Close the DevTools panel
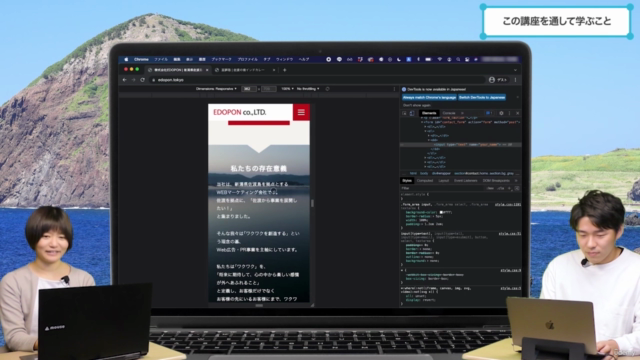This screenshot has width=640, height=360. pyautogui.click(x=517, y=113)
